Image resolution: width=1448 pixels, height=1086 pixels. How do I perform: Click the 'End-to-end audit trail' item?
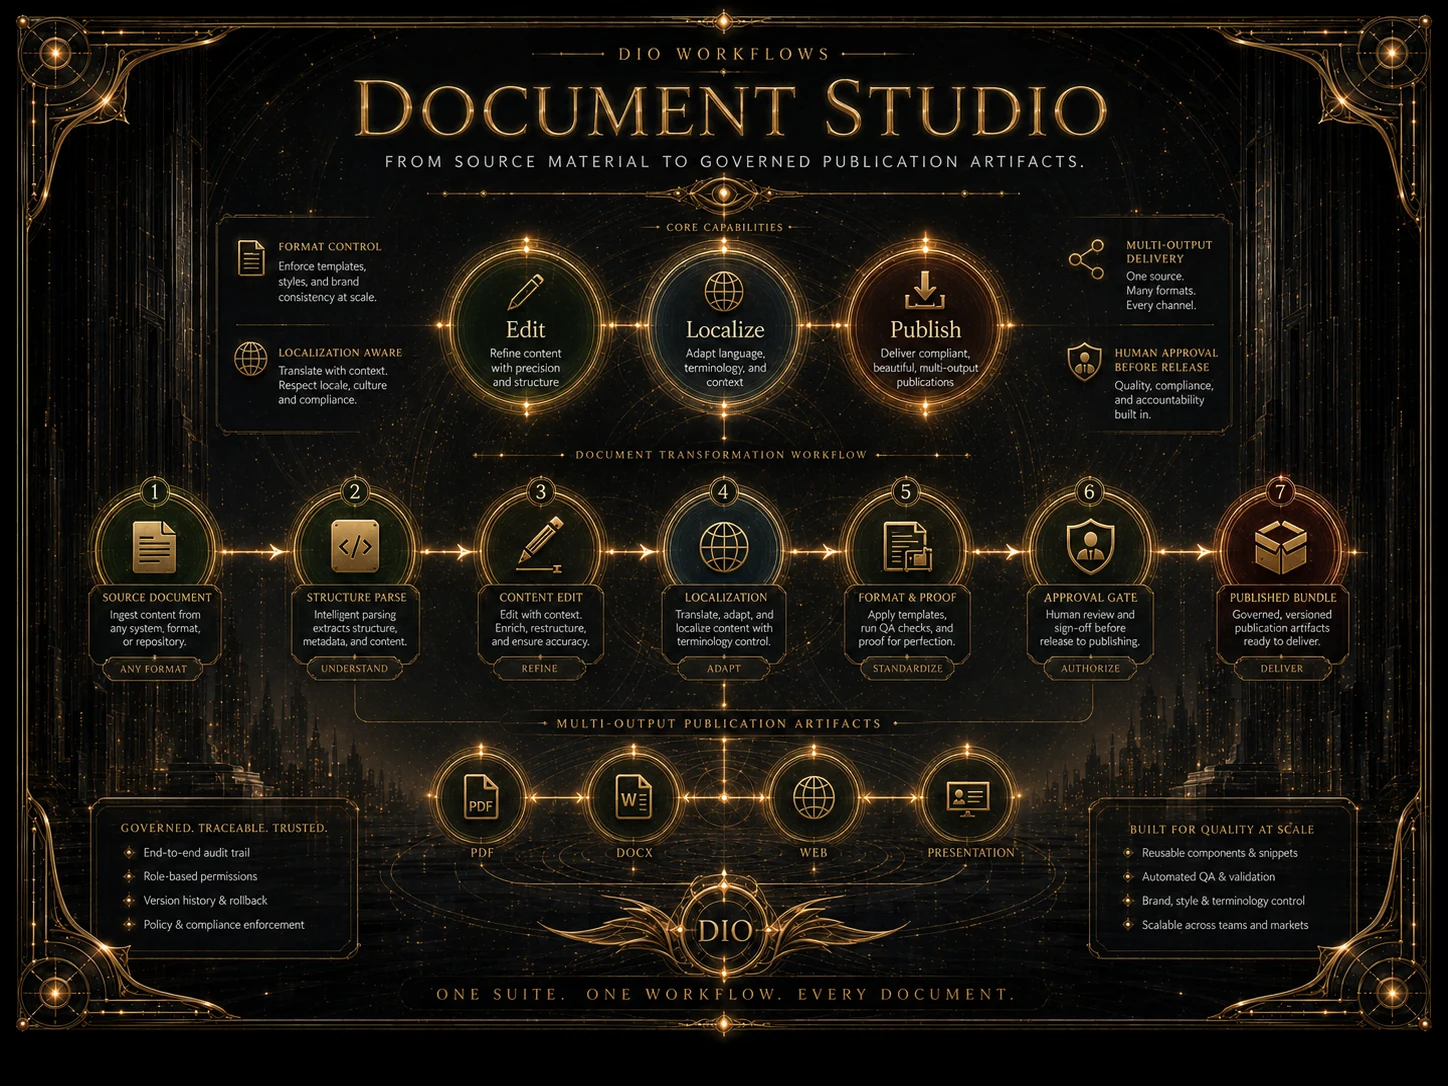[196, 853]
